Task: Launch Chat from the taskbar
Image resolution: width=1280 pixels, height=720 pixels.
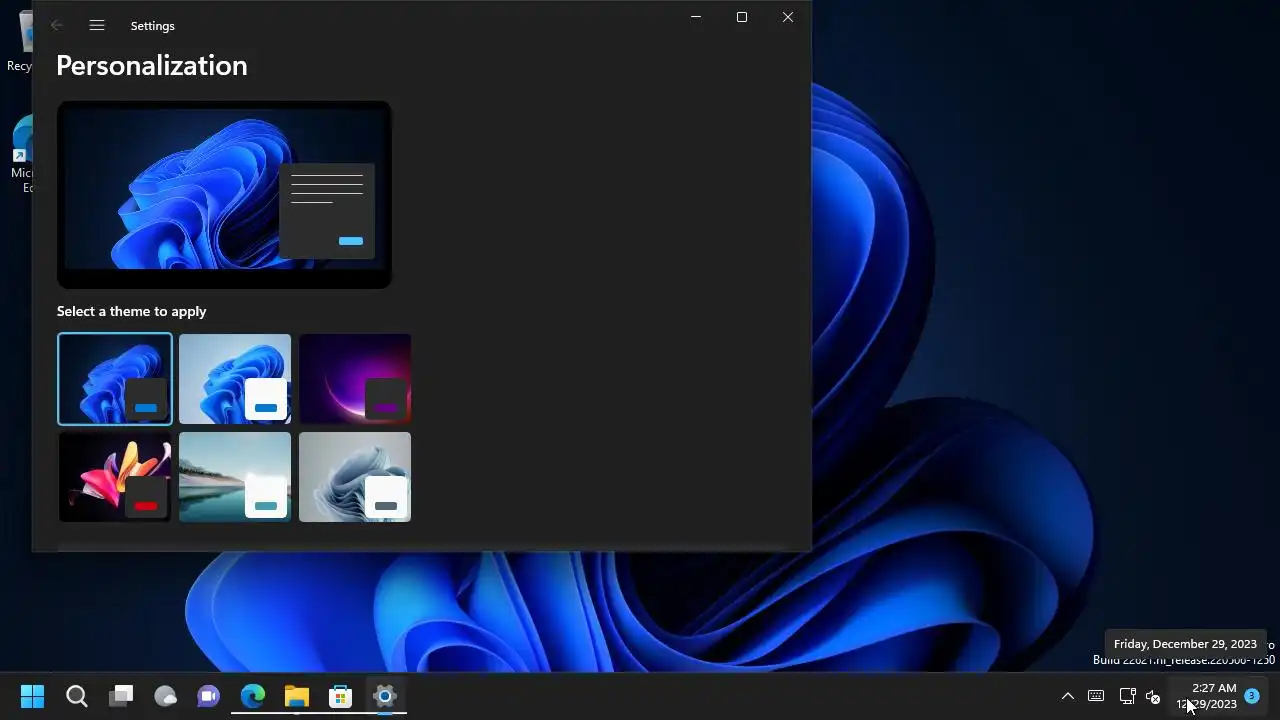Action: 209,696
